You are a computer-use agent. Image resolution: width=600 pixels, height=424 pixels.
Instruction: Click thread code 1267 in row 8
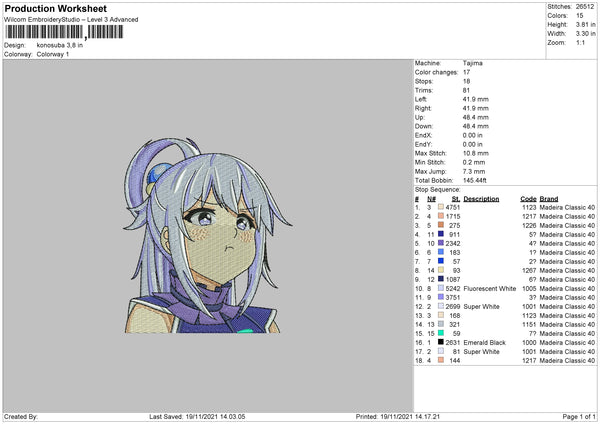(529, 271)
